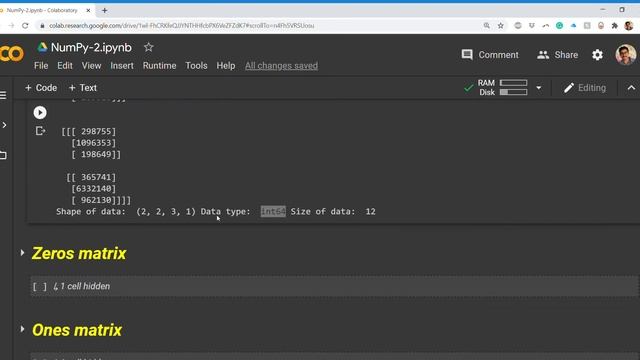
Task: Open the Help menu
Action: 226,66
